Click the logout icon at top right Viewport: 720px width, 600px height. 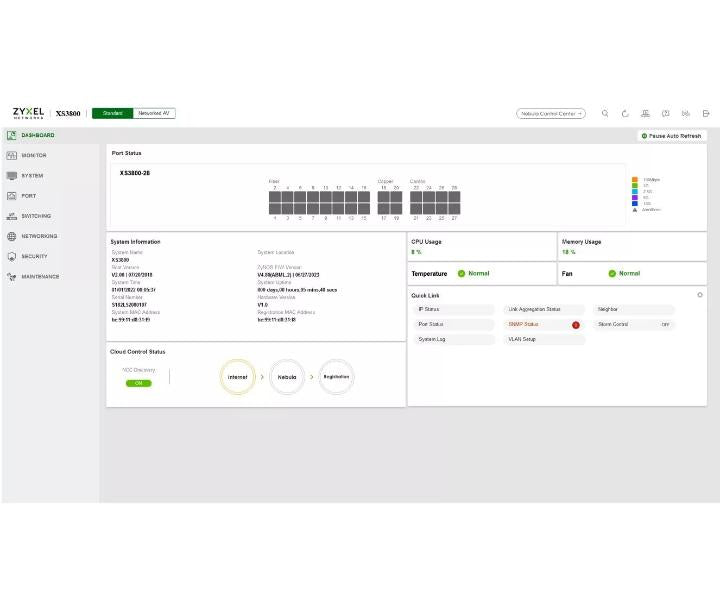[706, 113]
